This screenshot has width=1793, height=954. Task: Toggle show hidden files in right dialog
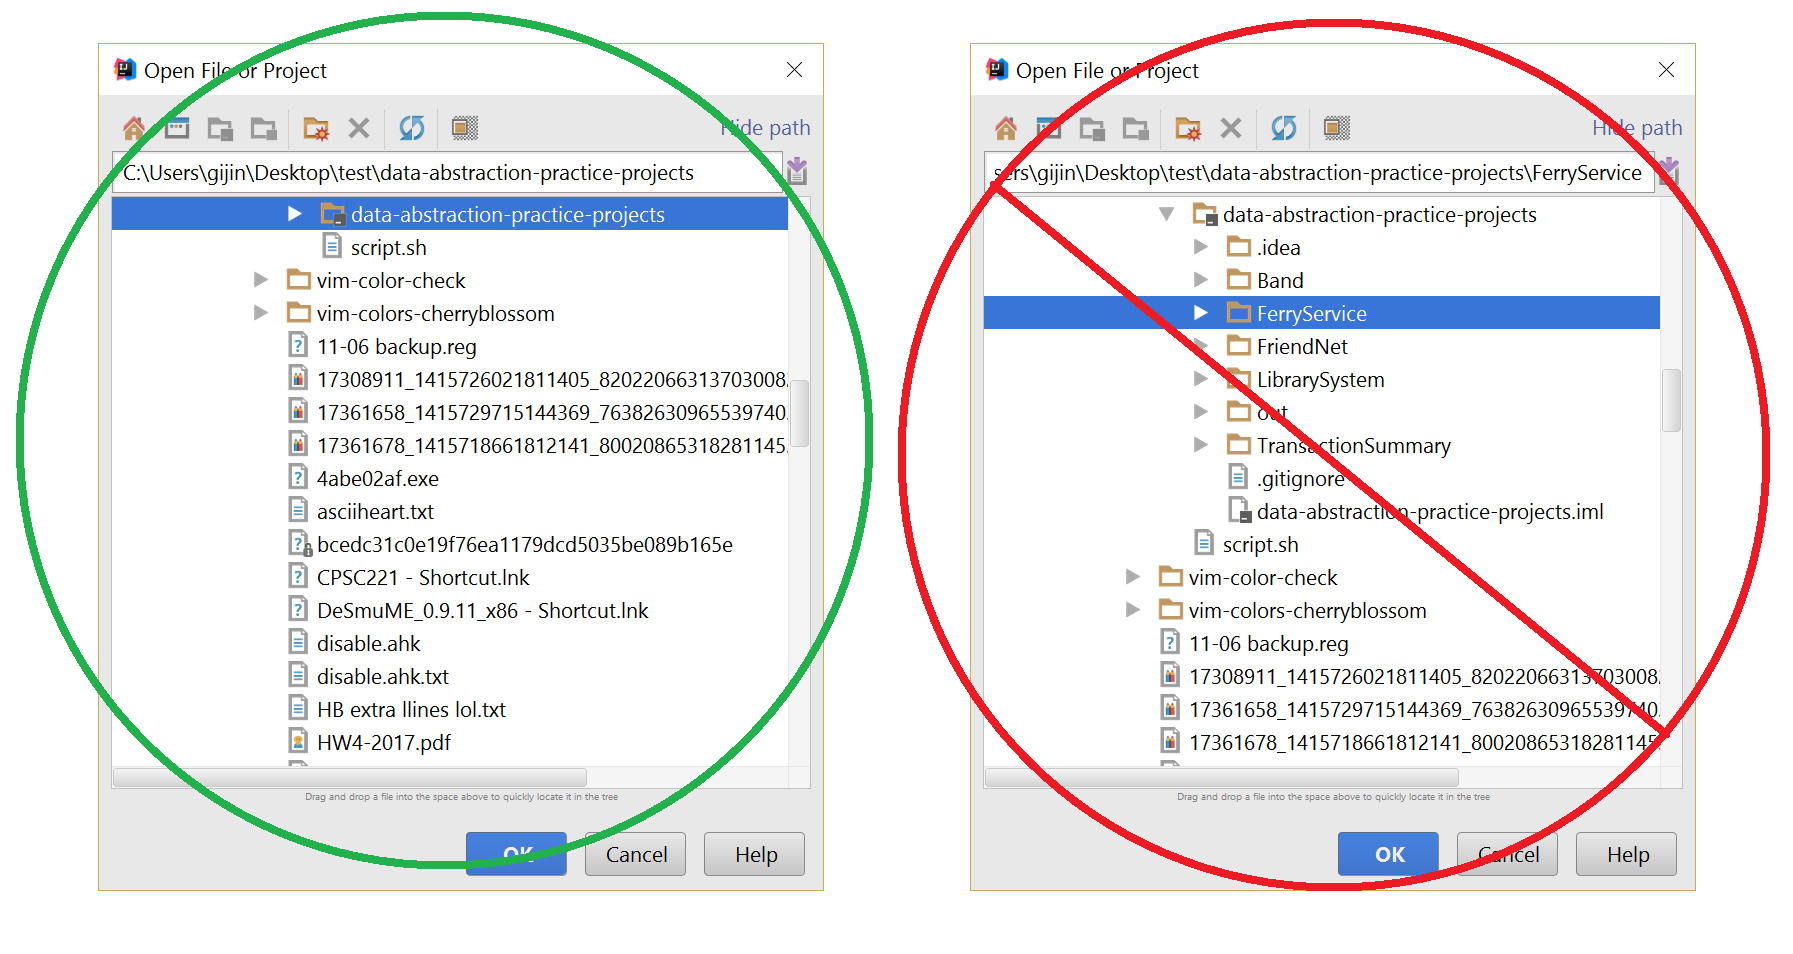click(1337, 128)
